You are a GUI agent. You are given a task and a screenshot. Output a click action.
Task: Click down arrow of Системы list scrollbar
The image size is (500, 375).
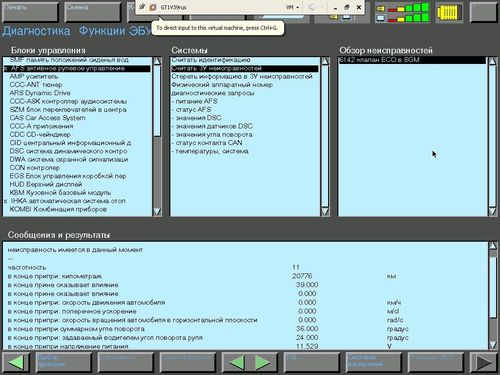click(325, 212)
